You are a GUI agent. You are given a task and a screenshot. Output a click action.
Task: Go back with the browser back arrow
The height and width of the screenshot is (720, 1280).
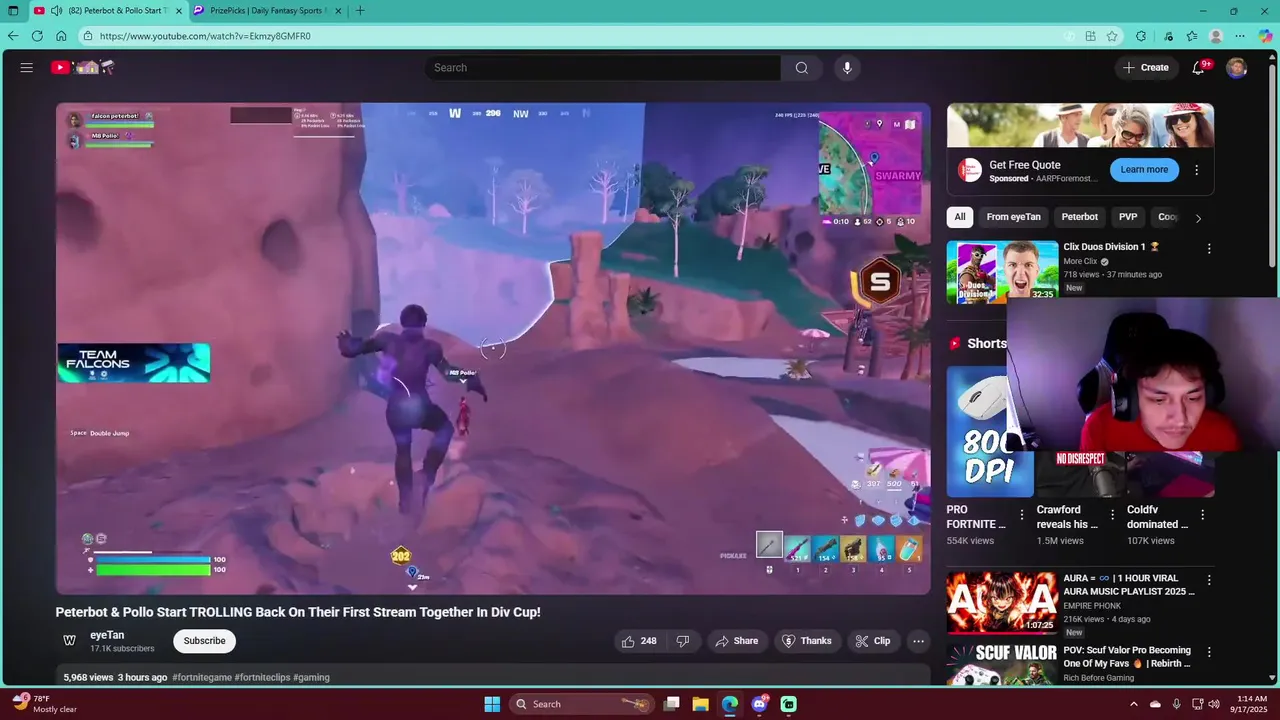(x=13, y=36)
